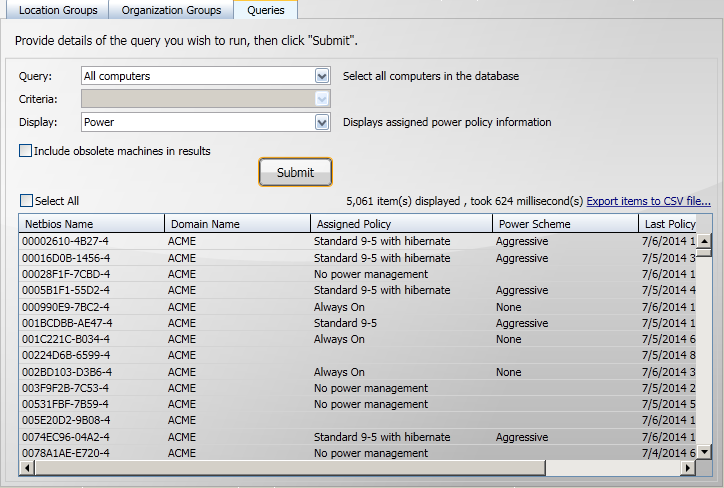Expand the Display dropdown arrow
724x488 pixels.
click(321, 122)
